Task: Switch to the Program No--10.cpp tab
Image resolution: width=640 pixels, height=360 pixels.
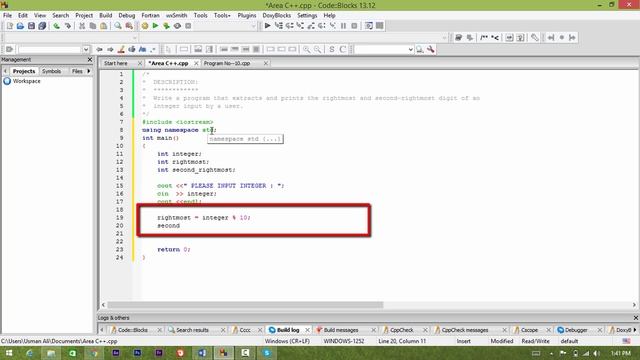Action: pos(227,63)
